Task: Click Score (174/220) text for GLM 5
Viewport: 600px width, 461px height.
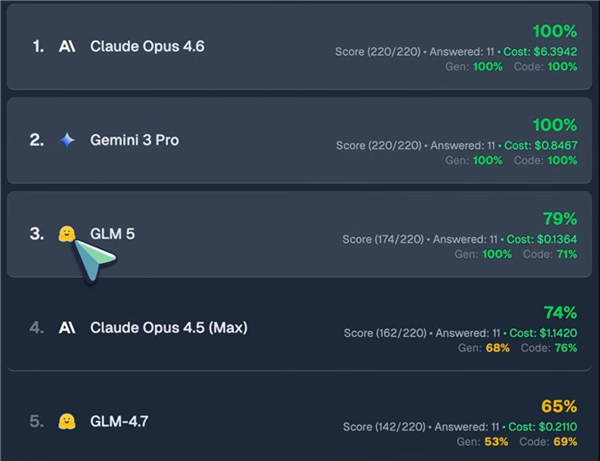Action: (383, 239)
